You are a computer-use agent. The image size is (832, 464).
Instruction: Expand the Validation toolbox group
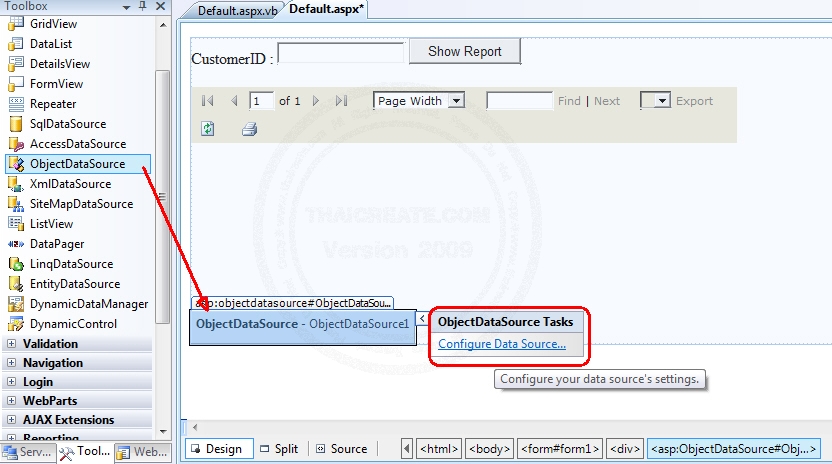coord(11,343)
